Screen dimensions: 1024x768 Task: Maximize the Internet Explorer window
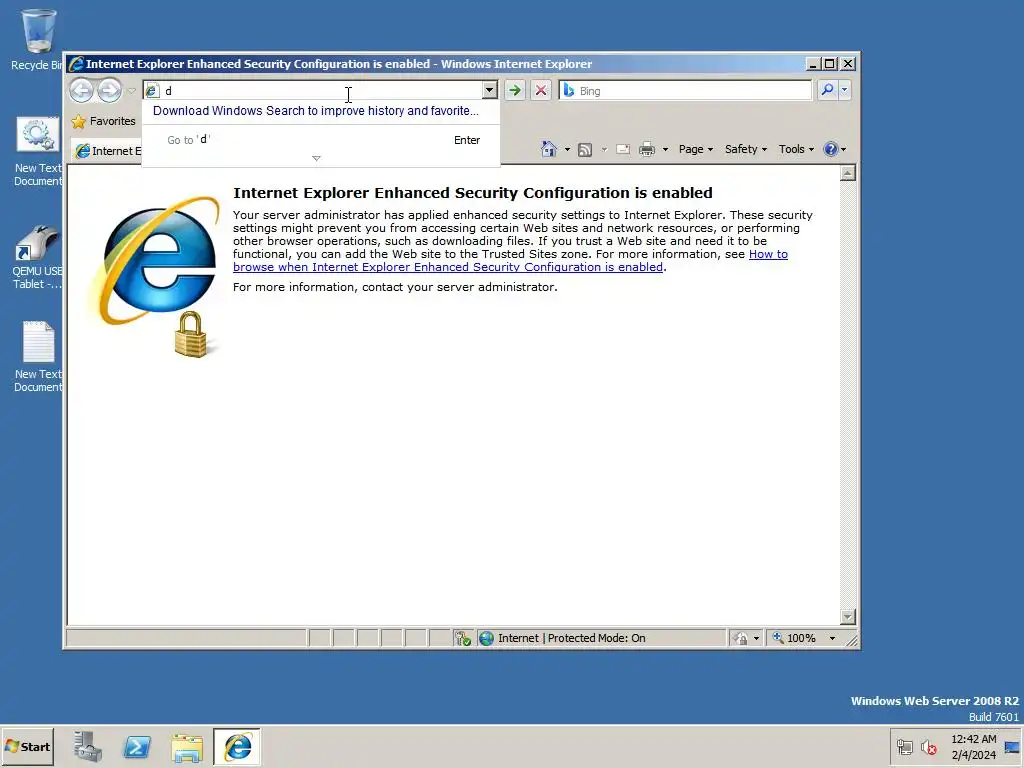pyautogui.click(x=829, y=64)
